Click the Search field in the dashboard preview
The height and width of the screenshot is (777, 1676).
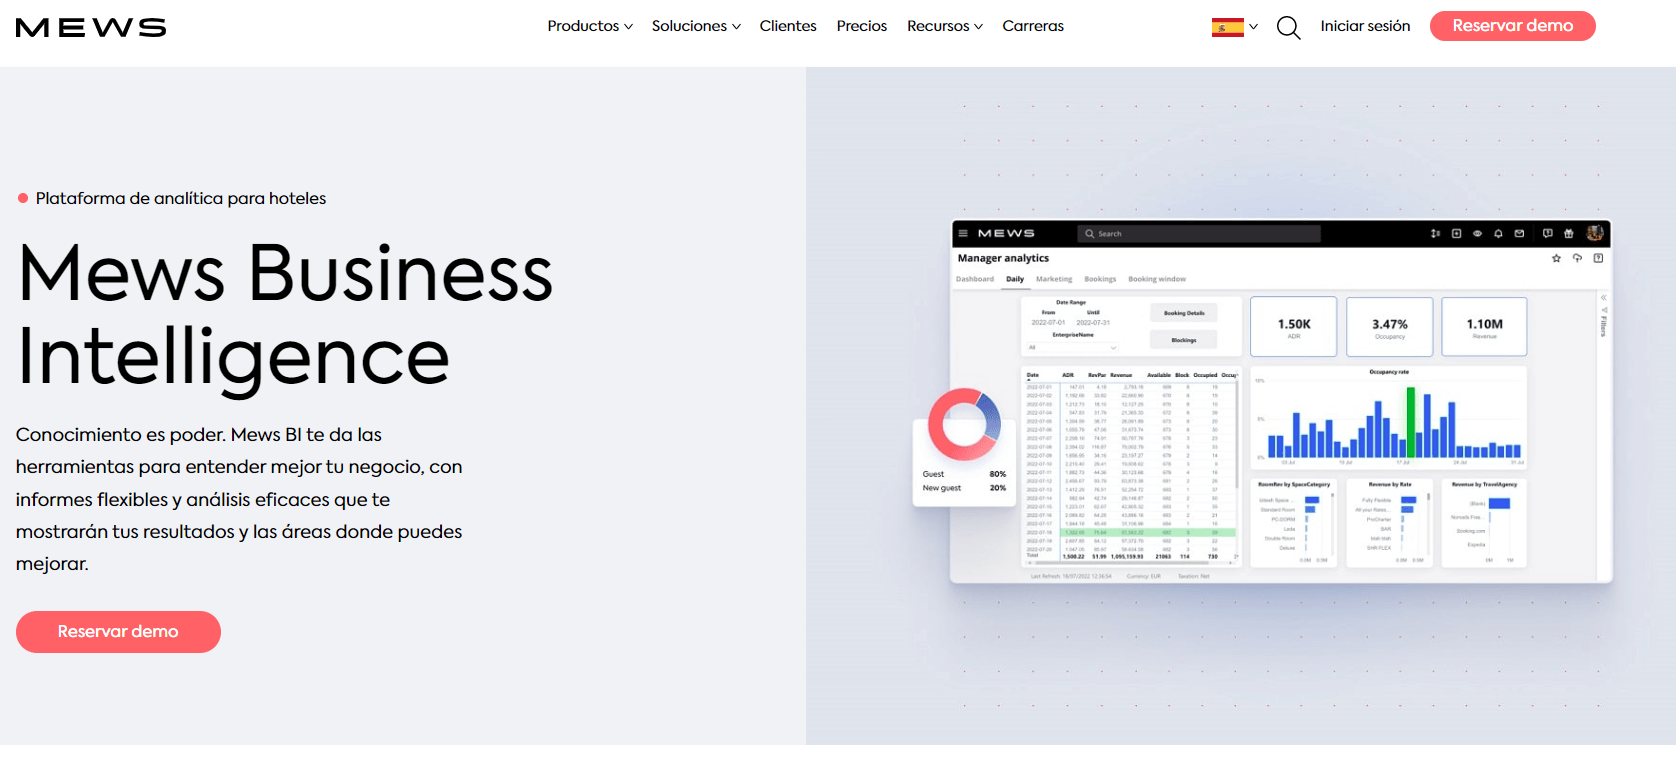(1198, 233)
